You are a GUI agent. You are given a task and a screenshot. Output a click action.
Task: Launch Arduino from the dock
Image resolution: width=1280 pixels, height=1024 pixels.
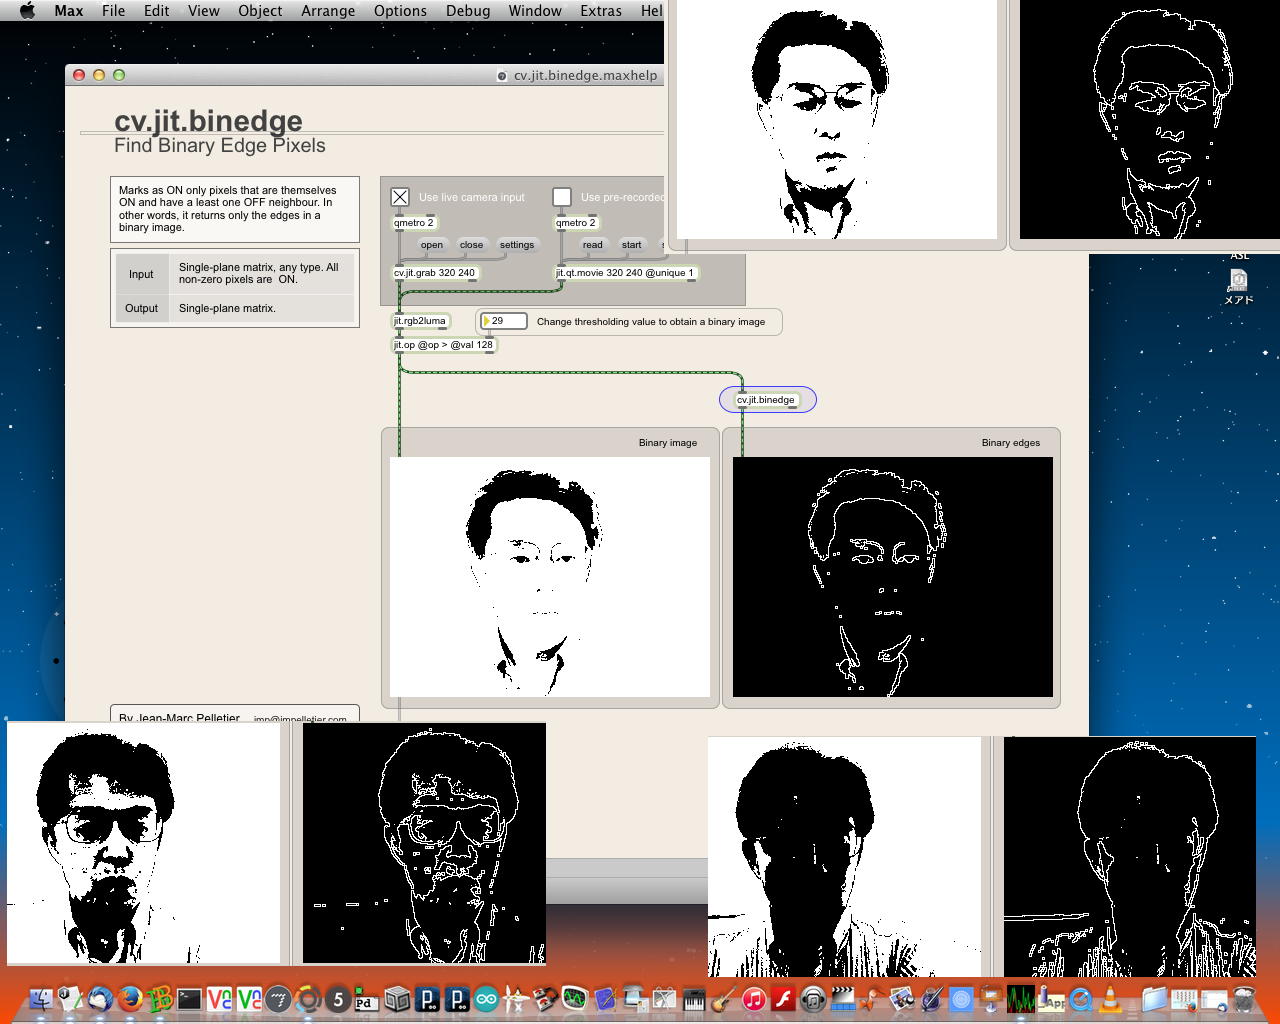click(x=486, y=998)
